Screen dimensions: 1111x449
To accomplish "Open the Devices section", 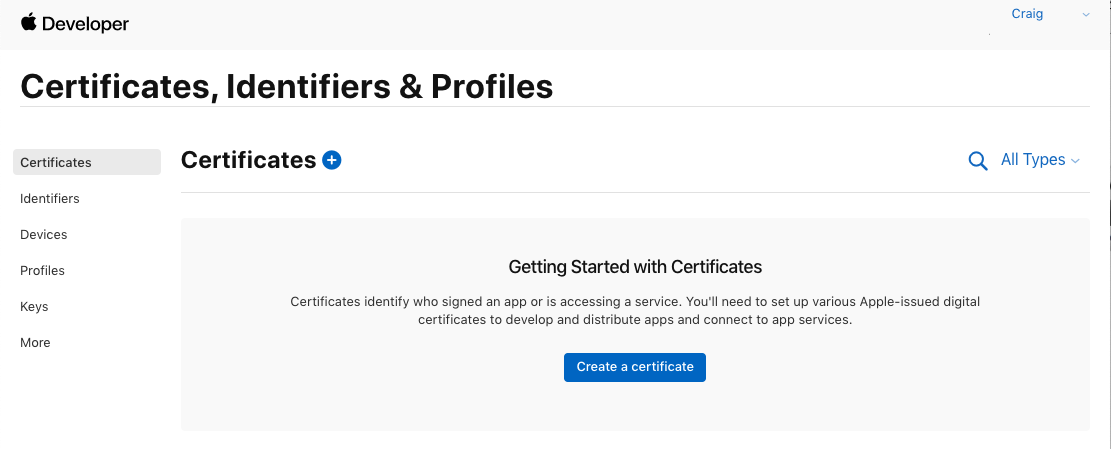I will coord(43,234).
